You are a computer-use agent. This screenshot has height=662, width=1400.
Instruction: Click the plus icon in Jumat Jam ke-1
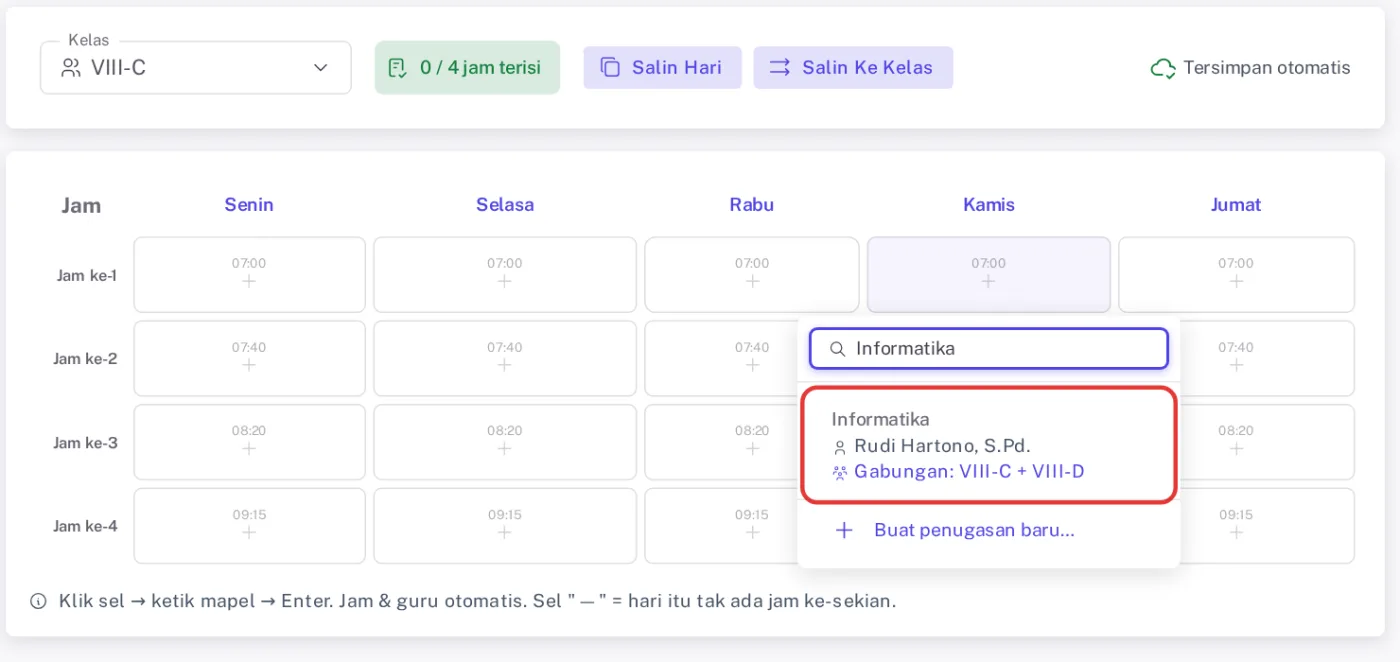[x=1236, y=282]
